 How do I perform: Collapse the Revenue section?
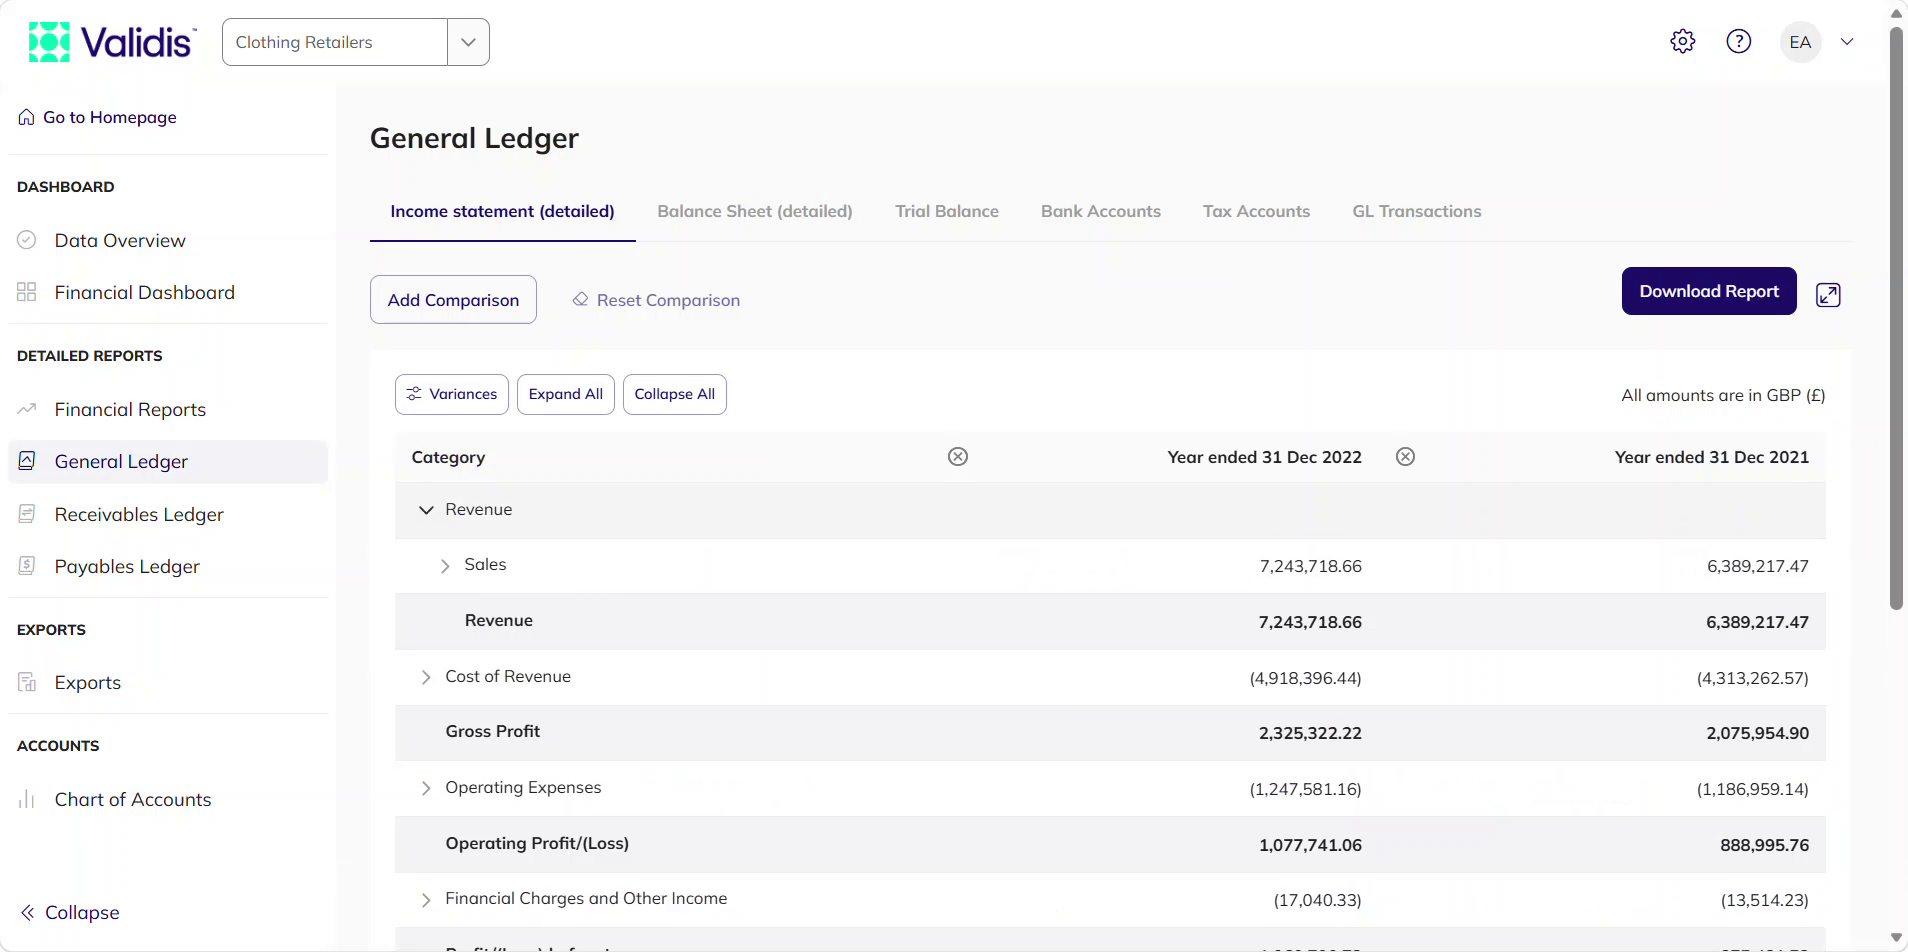coord(426,510)
